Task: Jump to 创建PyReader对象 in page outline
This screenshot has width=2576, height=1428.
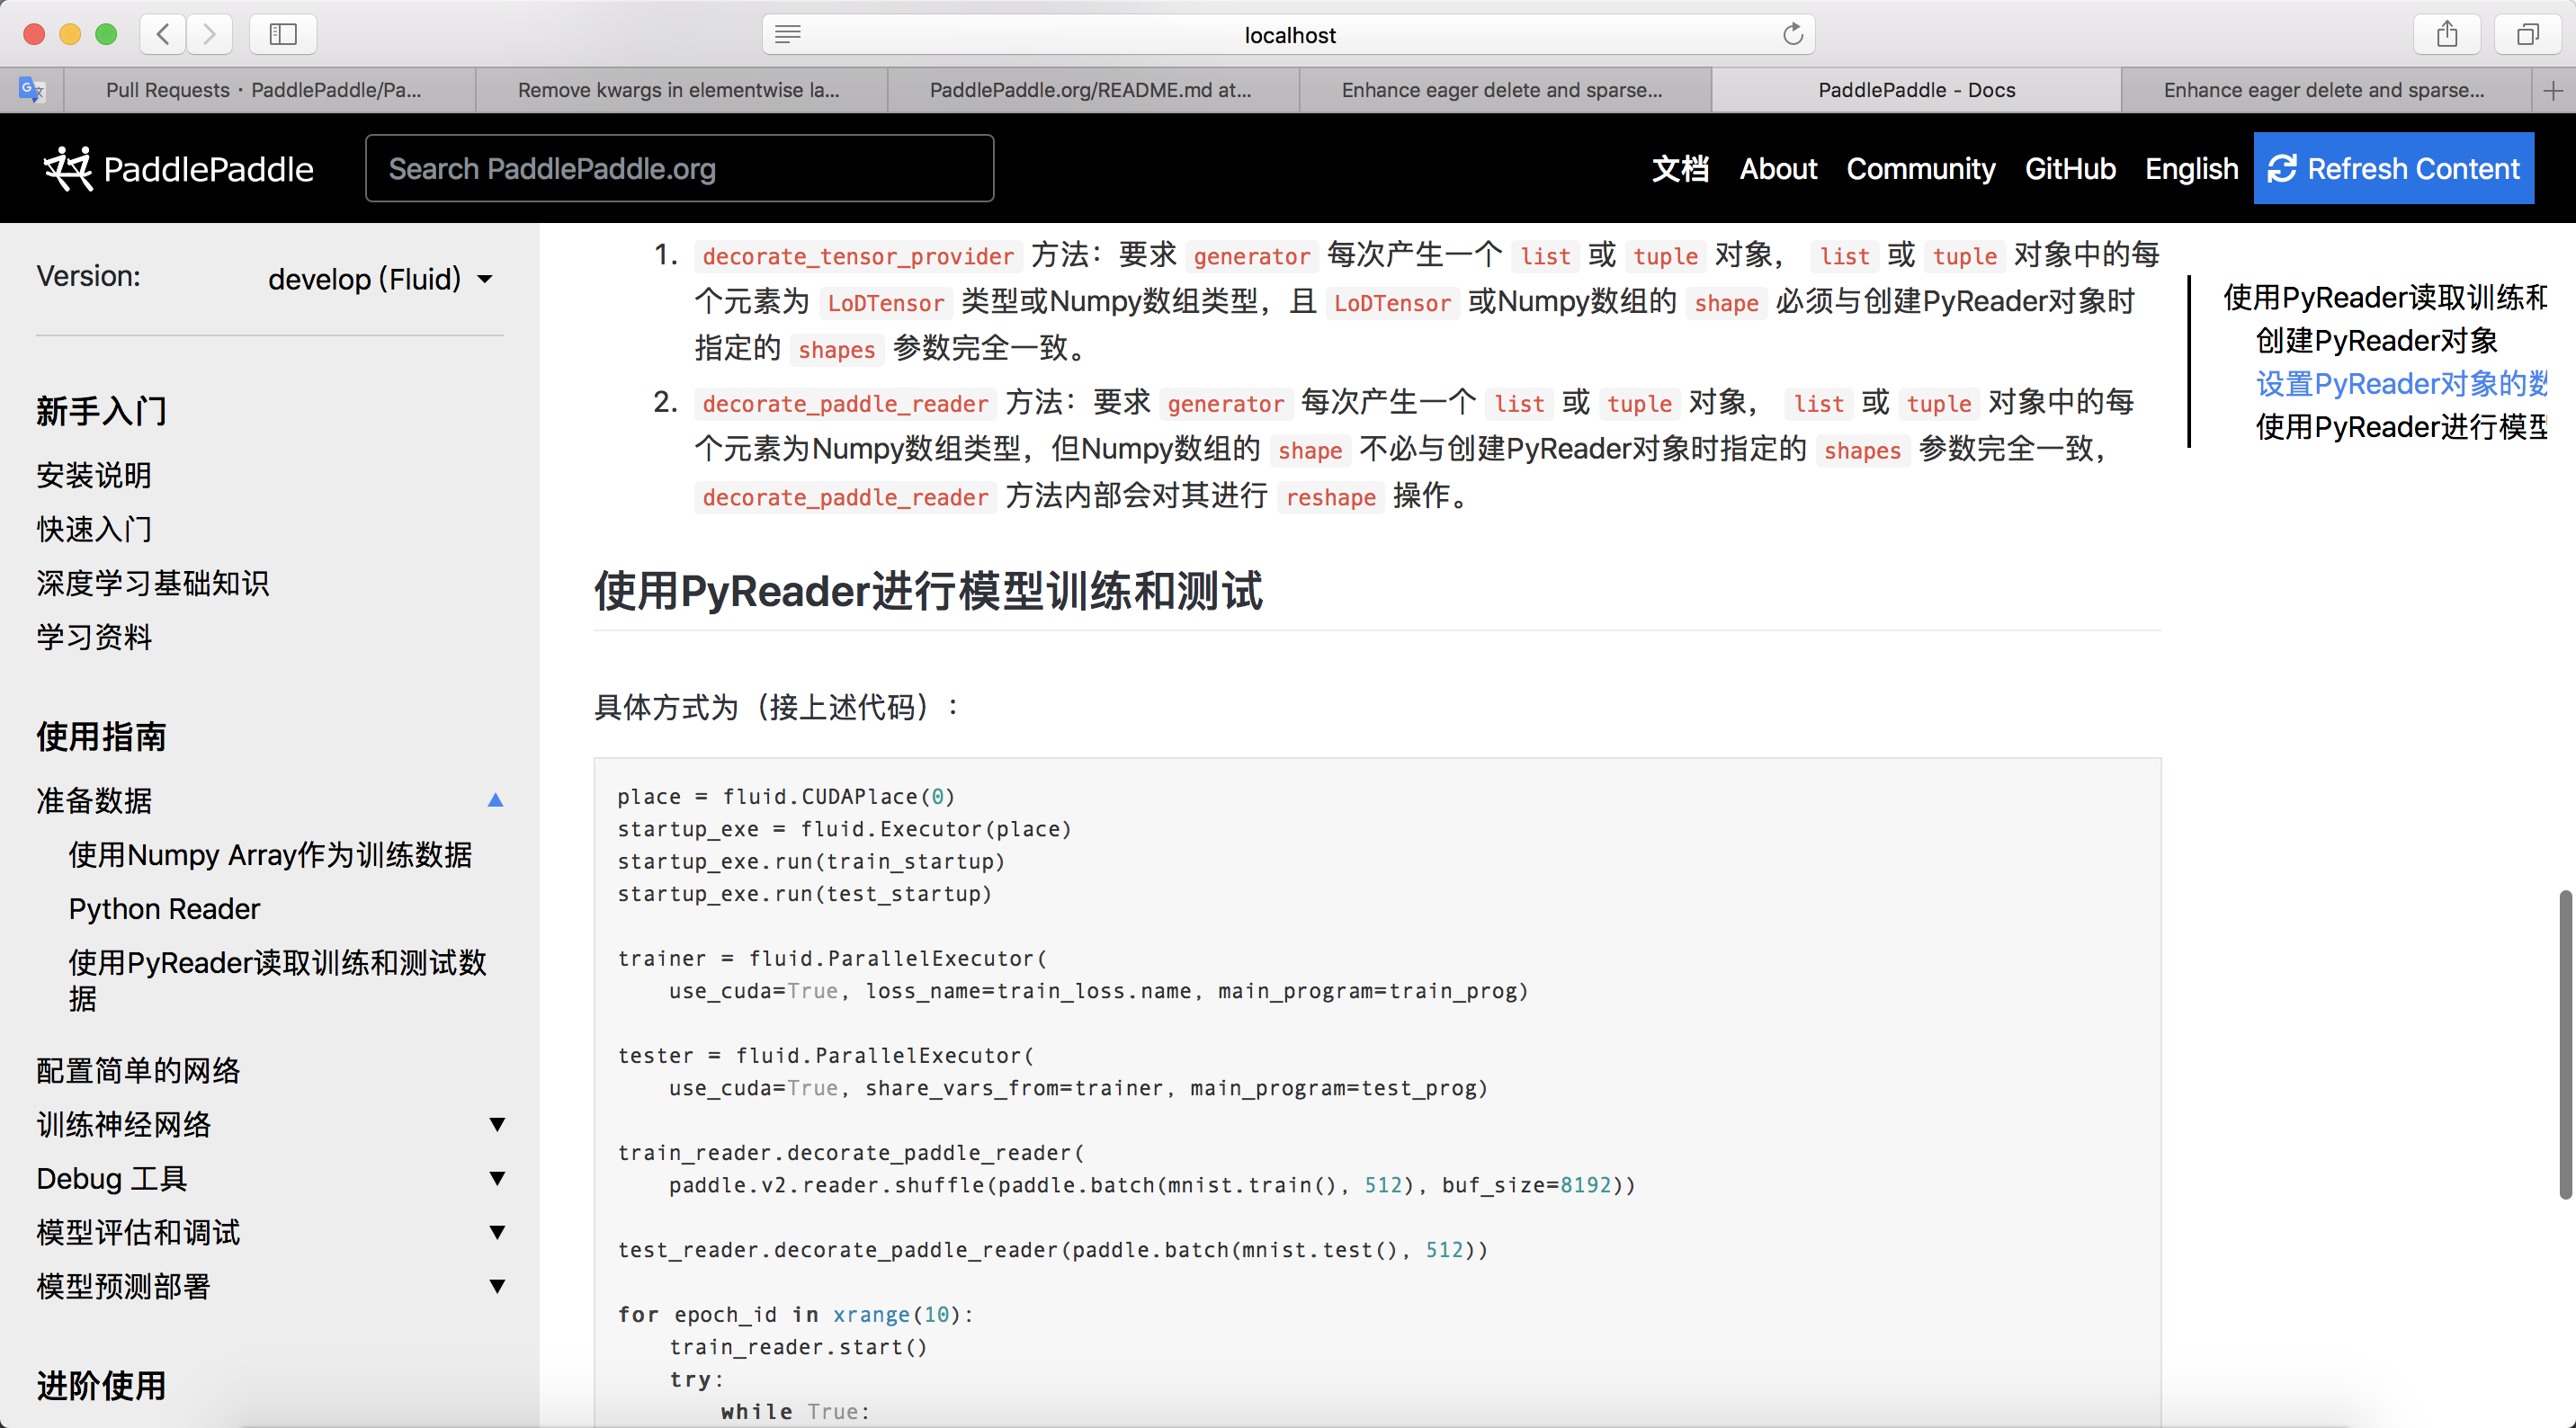Action: 2376,341
